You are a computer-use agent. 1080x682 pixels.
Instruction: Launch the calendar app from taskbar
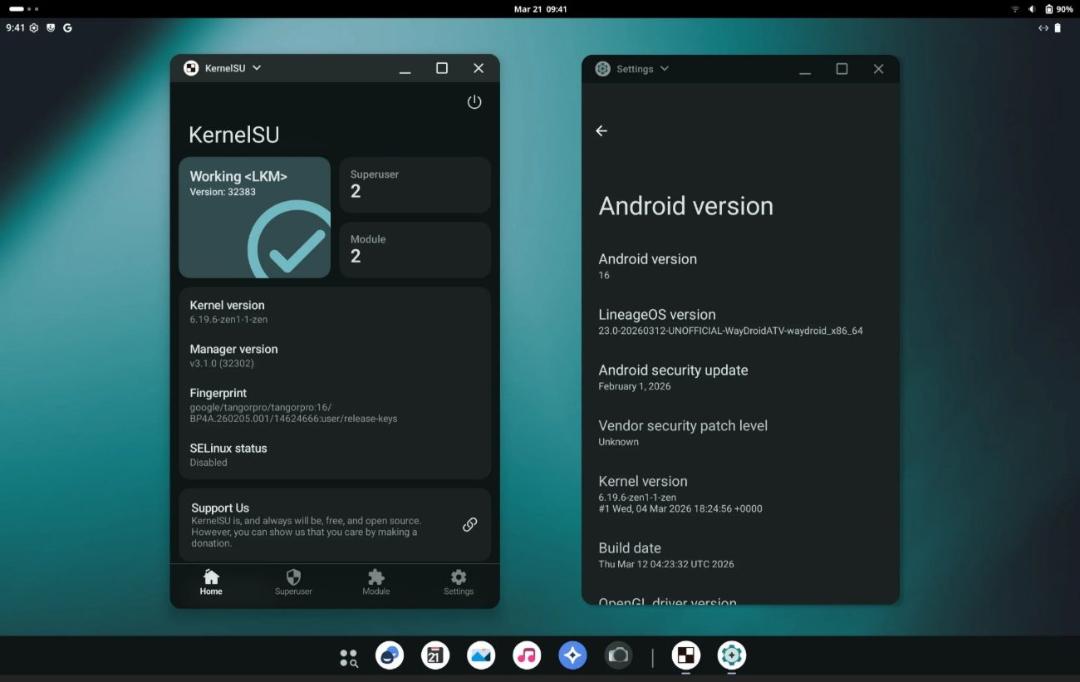coord(435,655)
